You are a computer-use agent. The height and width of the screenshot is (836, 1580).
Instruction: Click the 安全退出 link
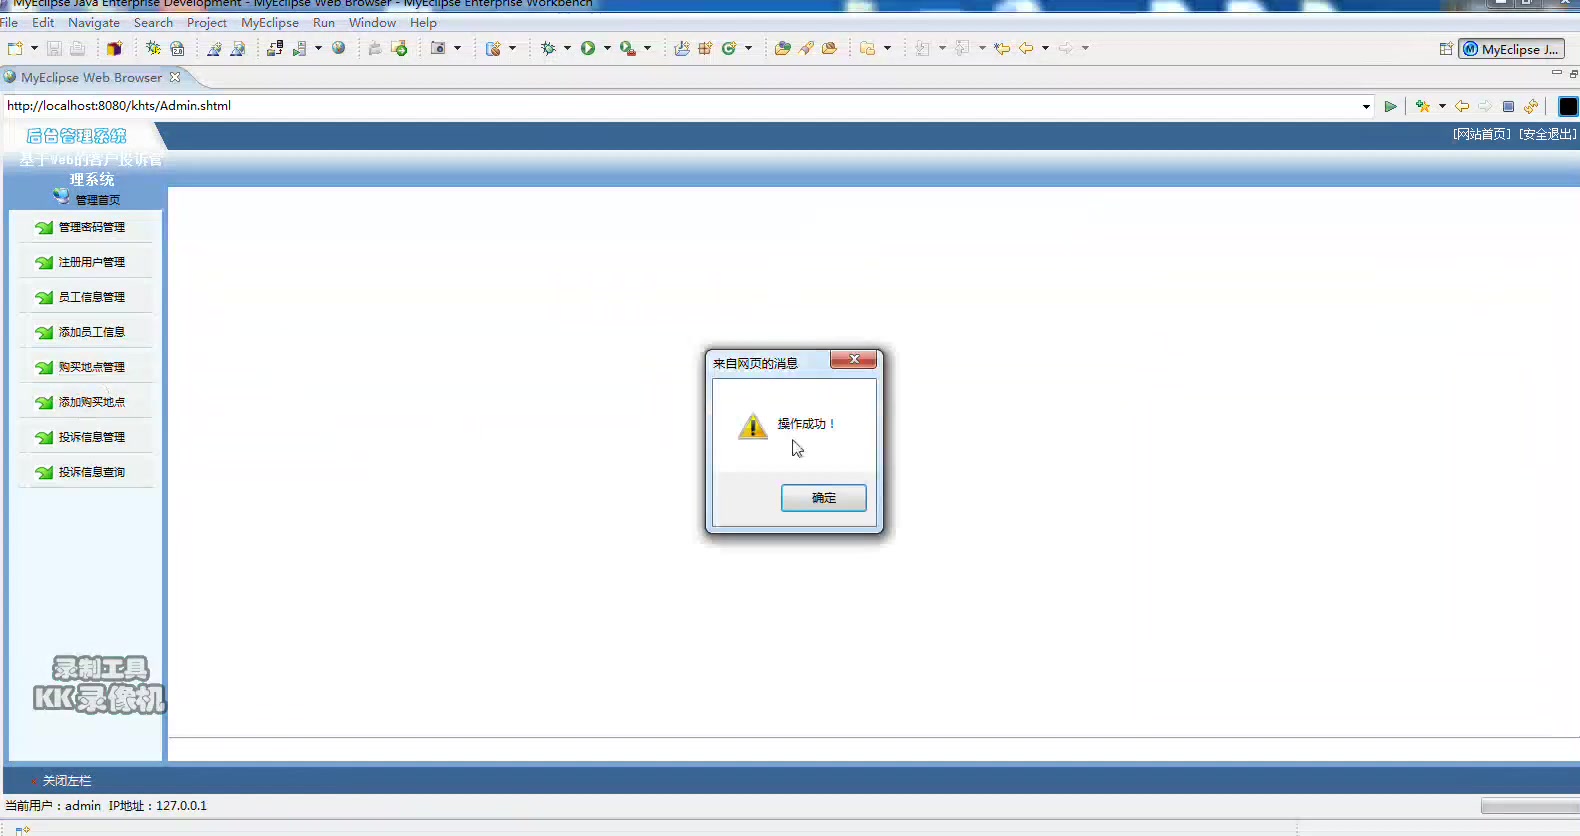pos(1548,134)
